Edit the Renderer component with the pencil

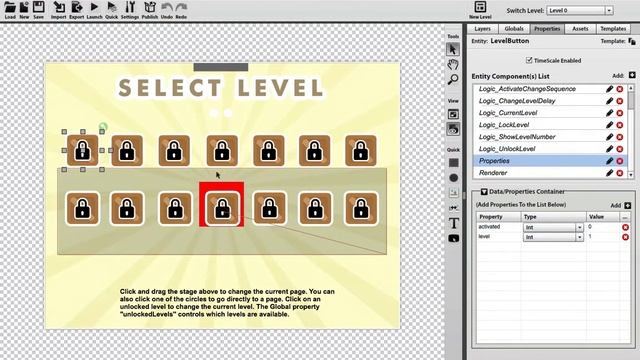[609, 173]
